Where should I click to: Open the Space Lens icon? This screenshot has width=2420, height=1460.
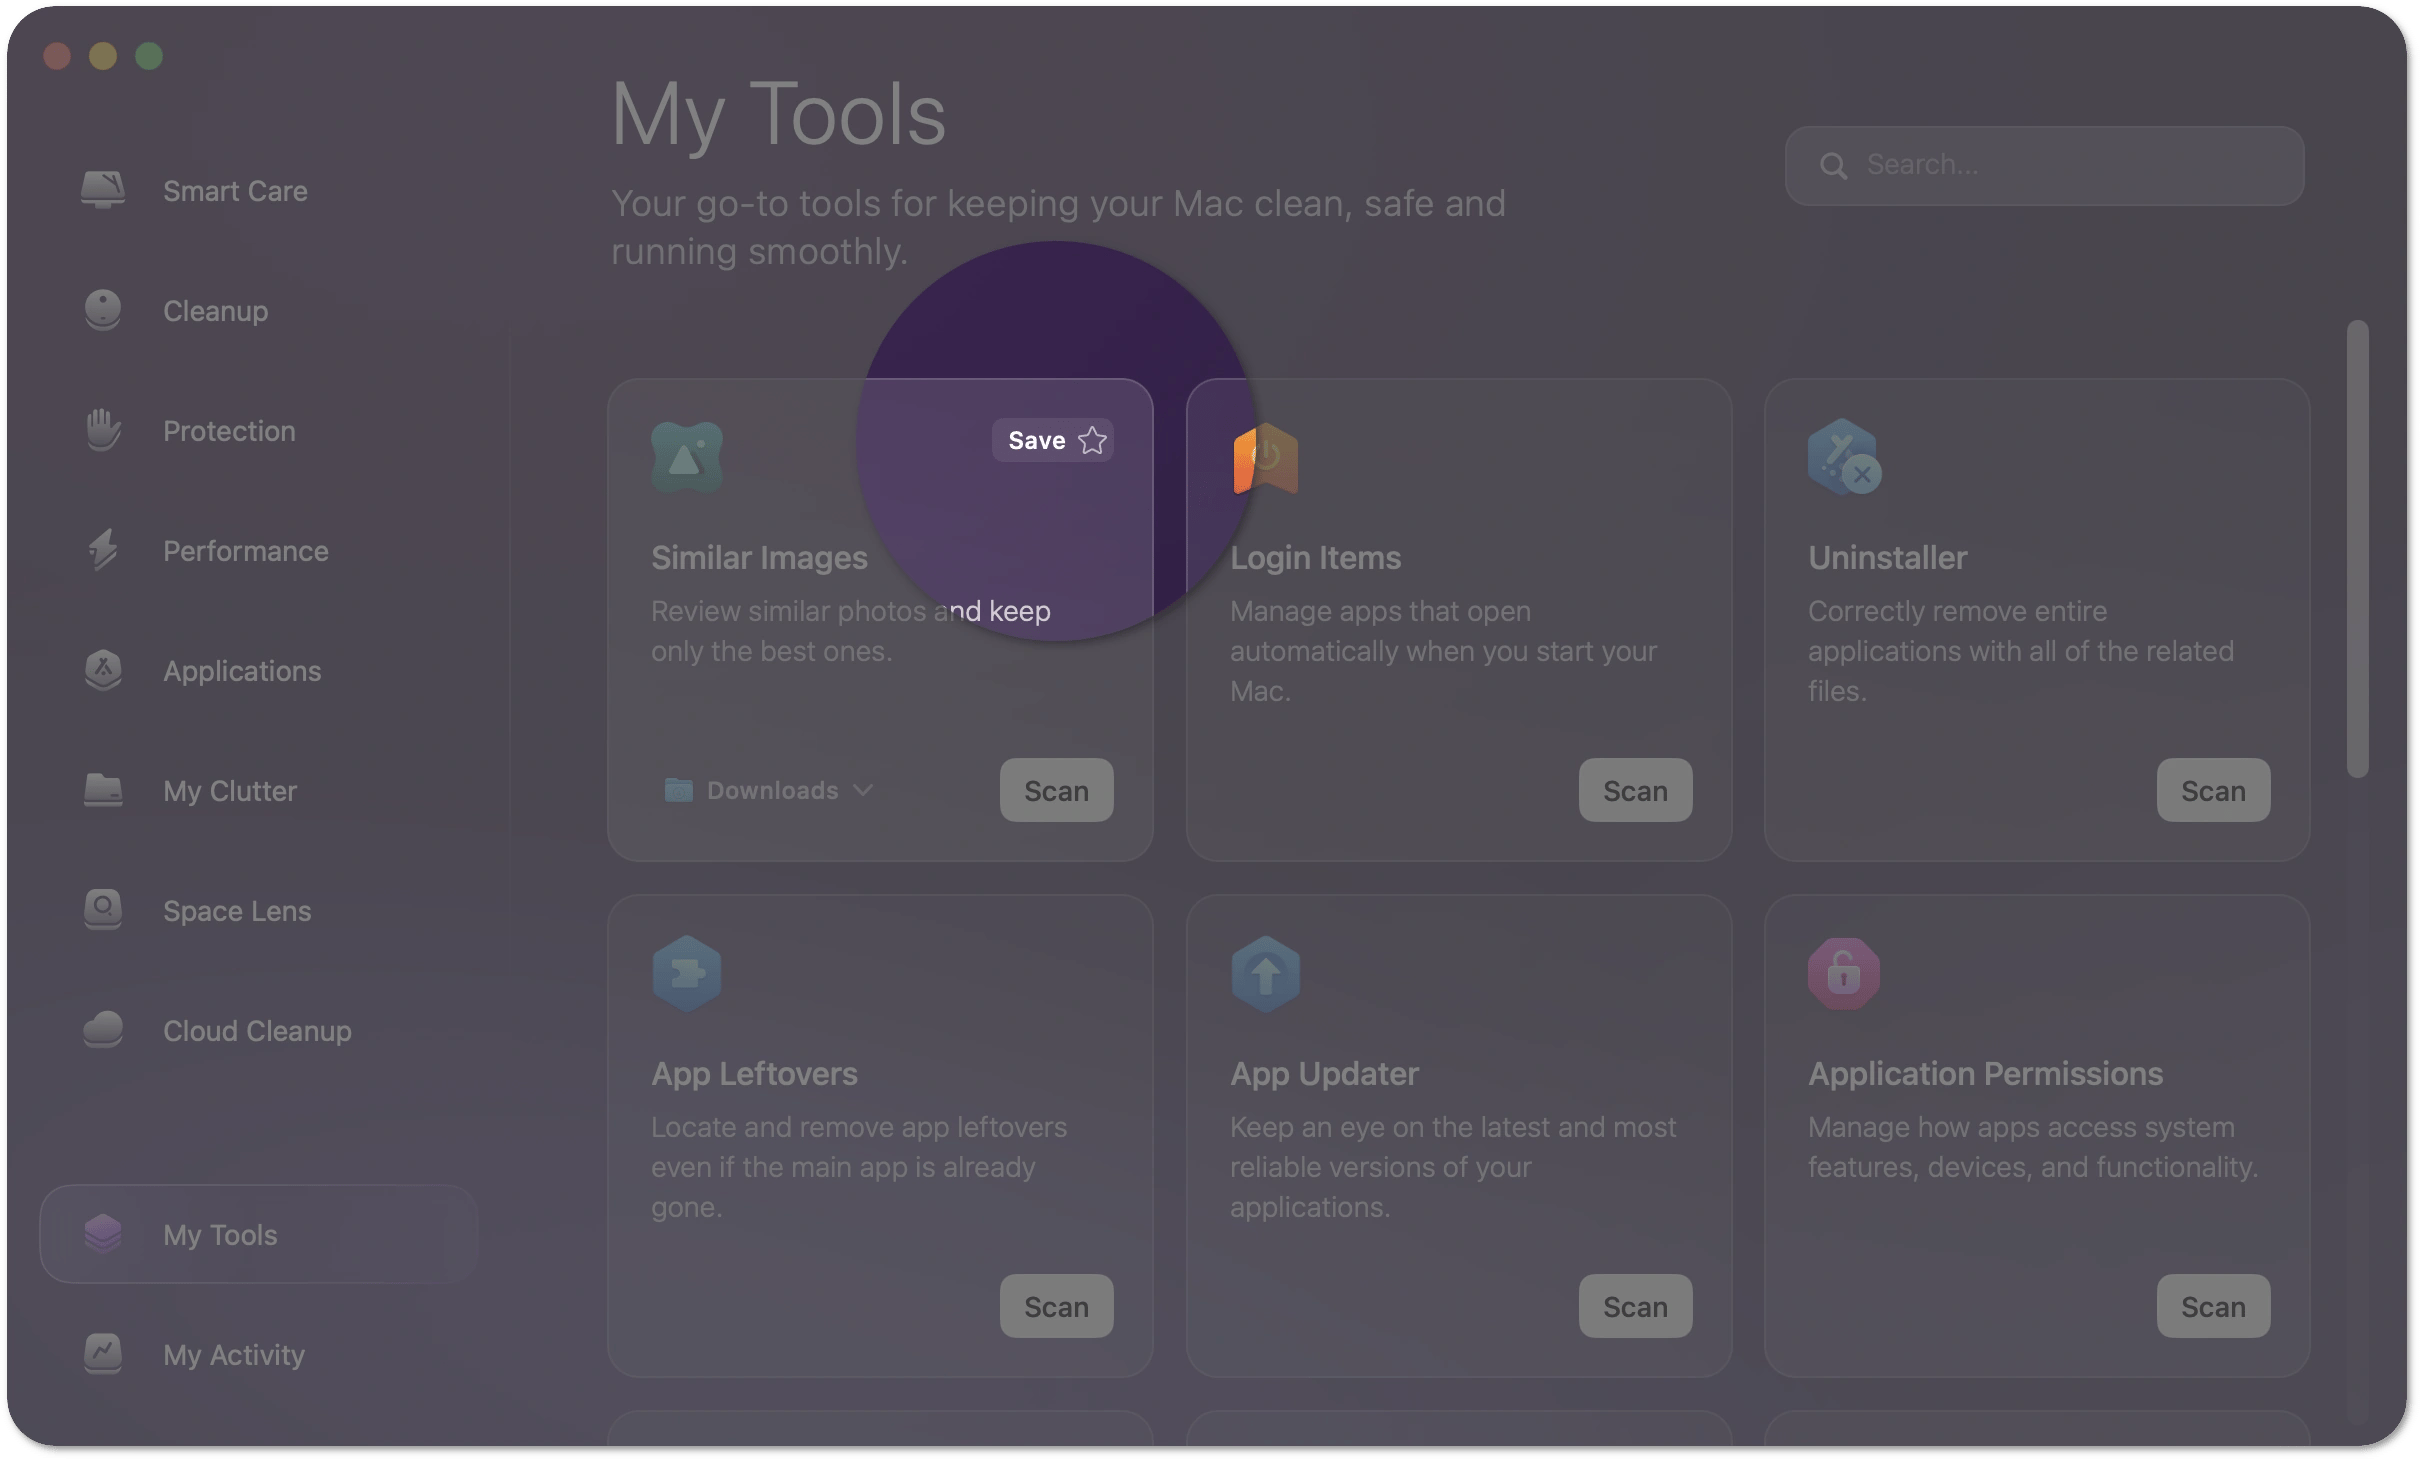(x=103, y=910)
